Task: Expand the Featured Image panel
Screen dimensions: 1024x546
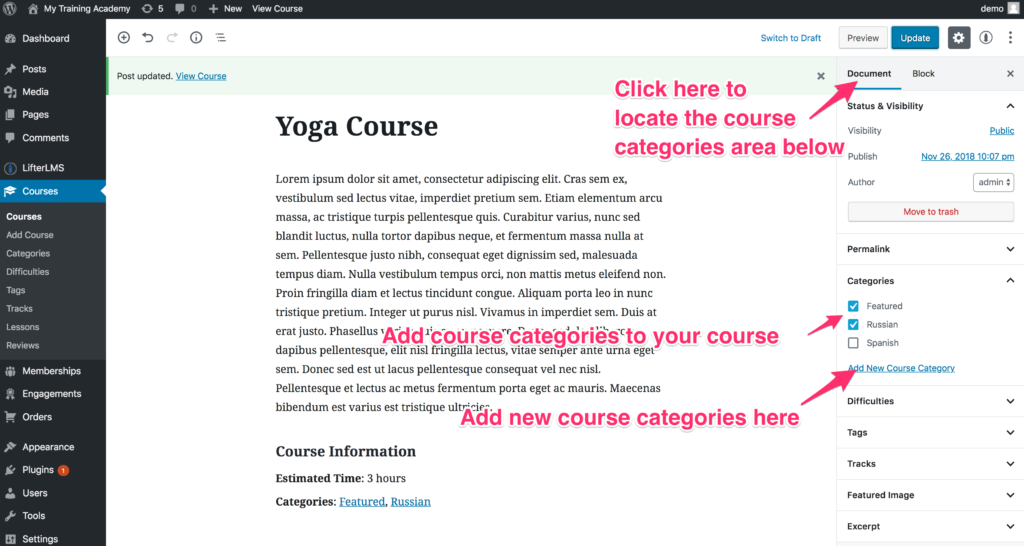Action: 930,495
